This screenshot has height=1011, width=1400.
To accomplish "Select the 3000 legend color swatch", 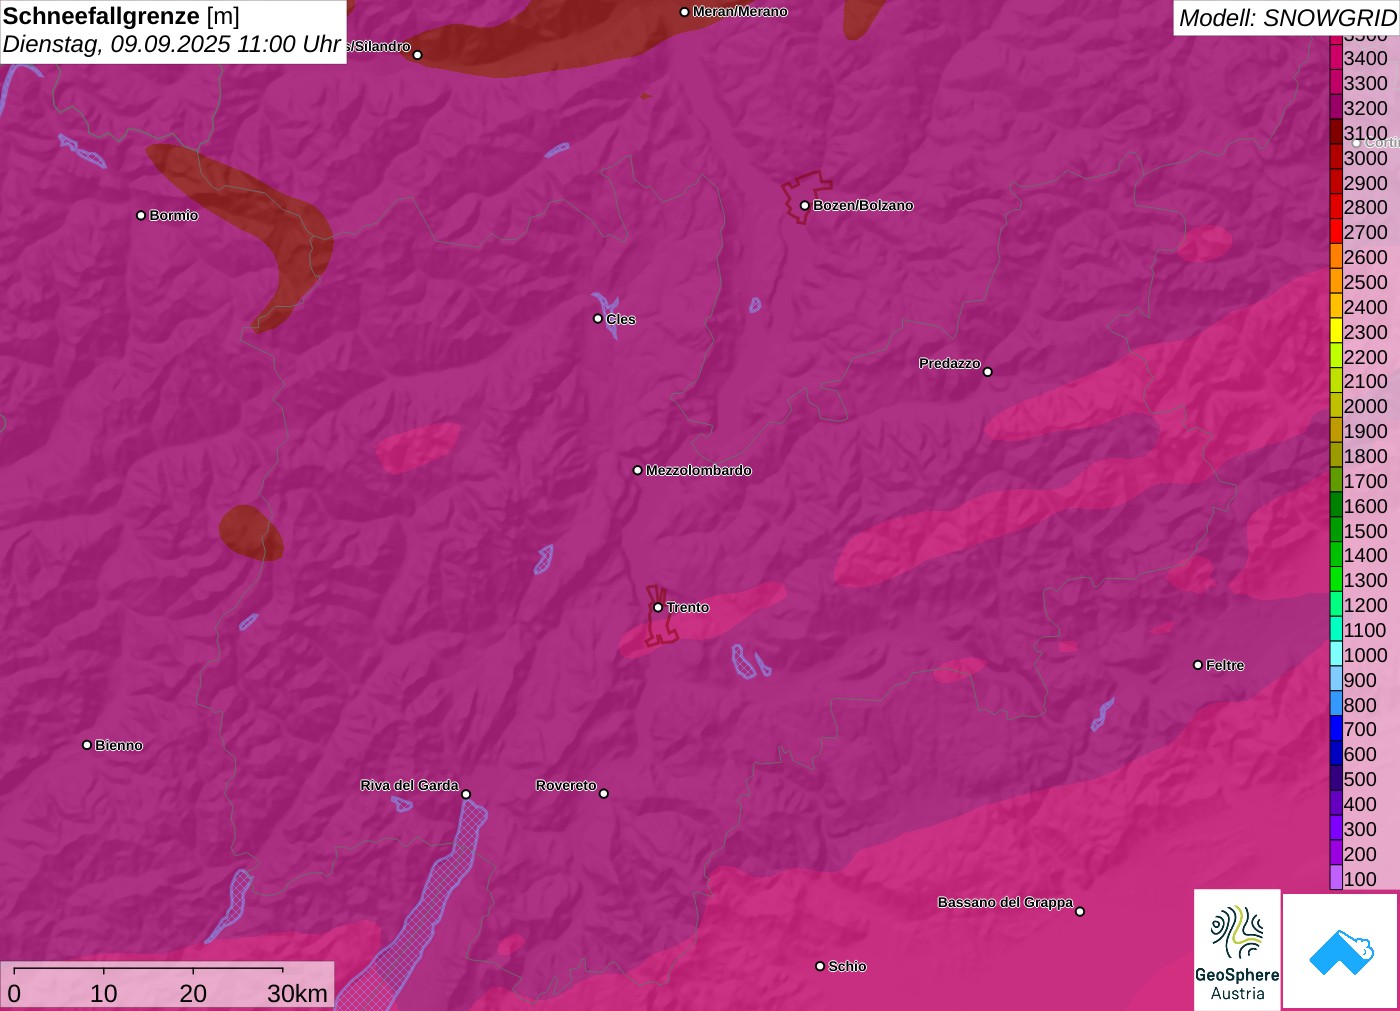I will pos(1336,157).
